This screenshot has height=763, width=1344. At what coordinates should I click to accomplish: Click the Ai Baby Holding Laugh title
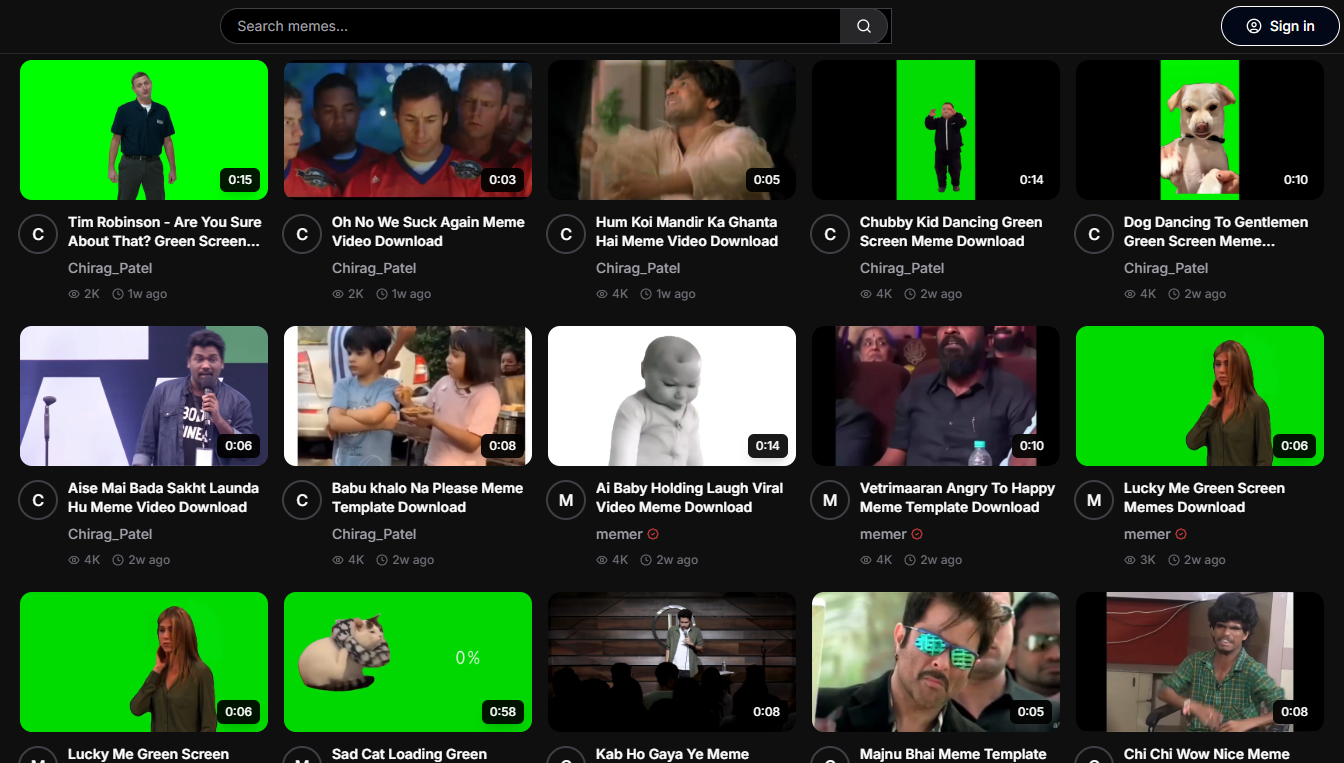[x=691, y=497]
